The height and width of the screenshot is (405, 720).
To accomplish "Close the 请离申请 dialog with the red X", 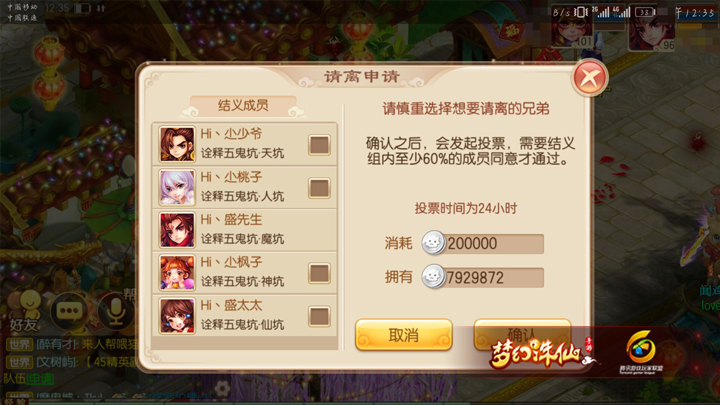I will click(590, 78).
